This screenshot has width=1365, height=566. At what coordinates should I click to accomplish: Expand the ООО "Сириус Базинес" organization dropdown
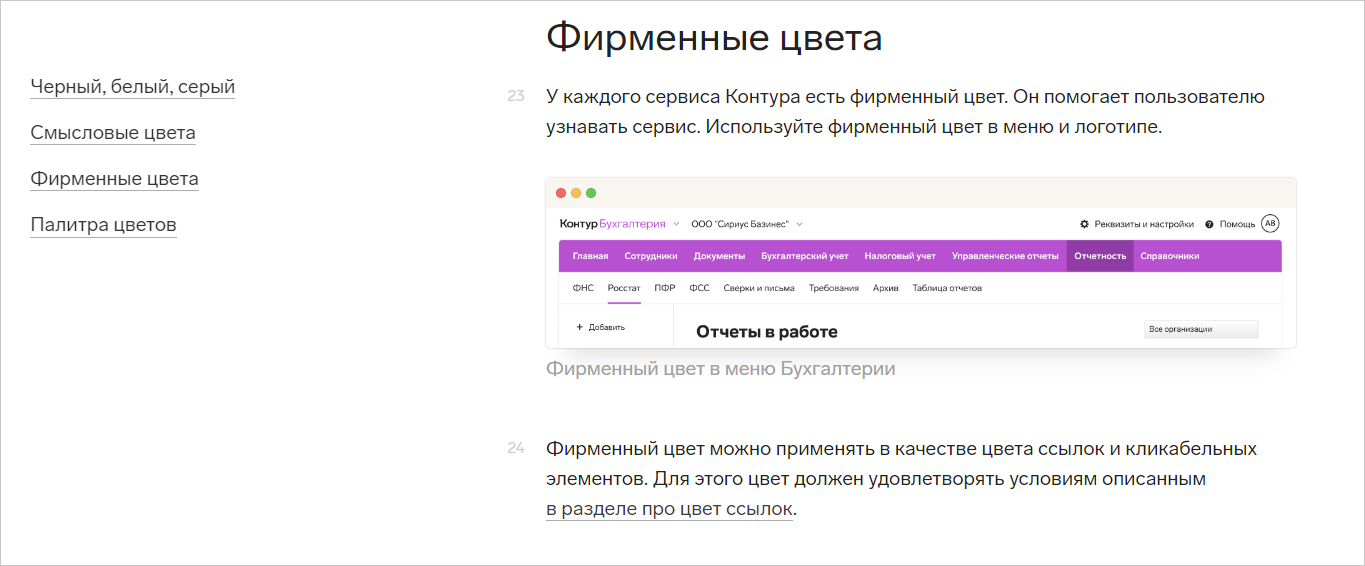pyautogui.click(x=747, y=224)
